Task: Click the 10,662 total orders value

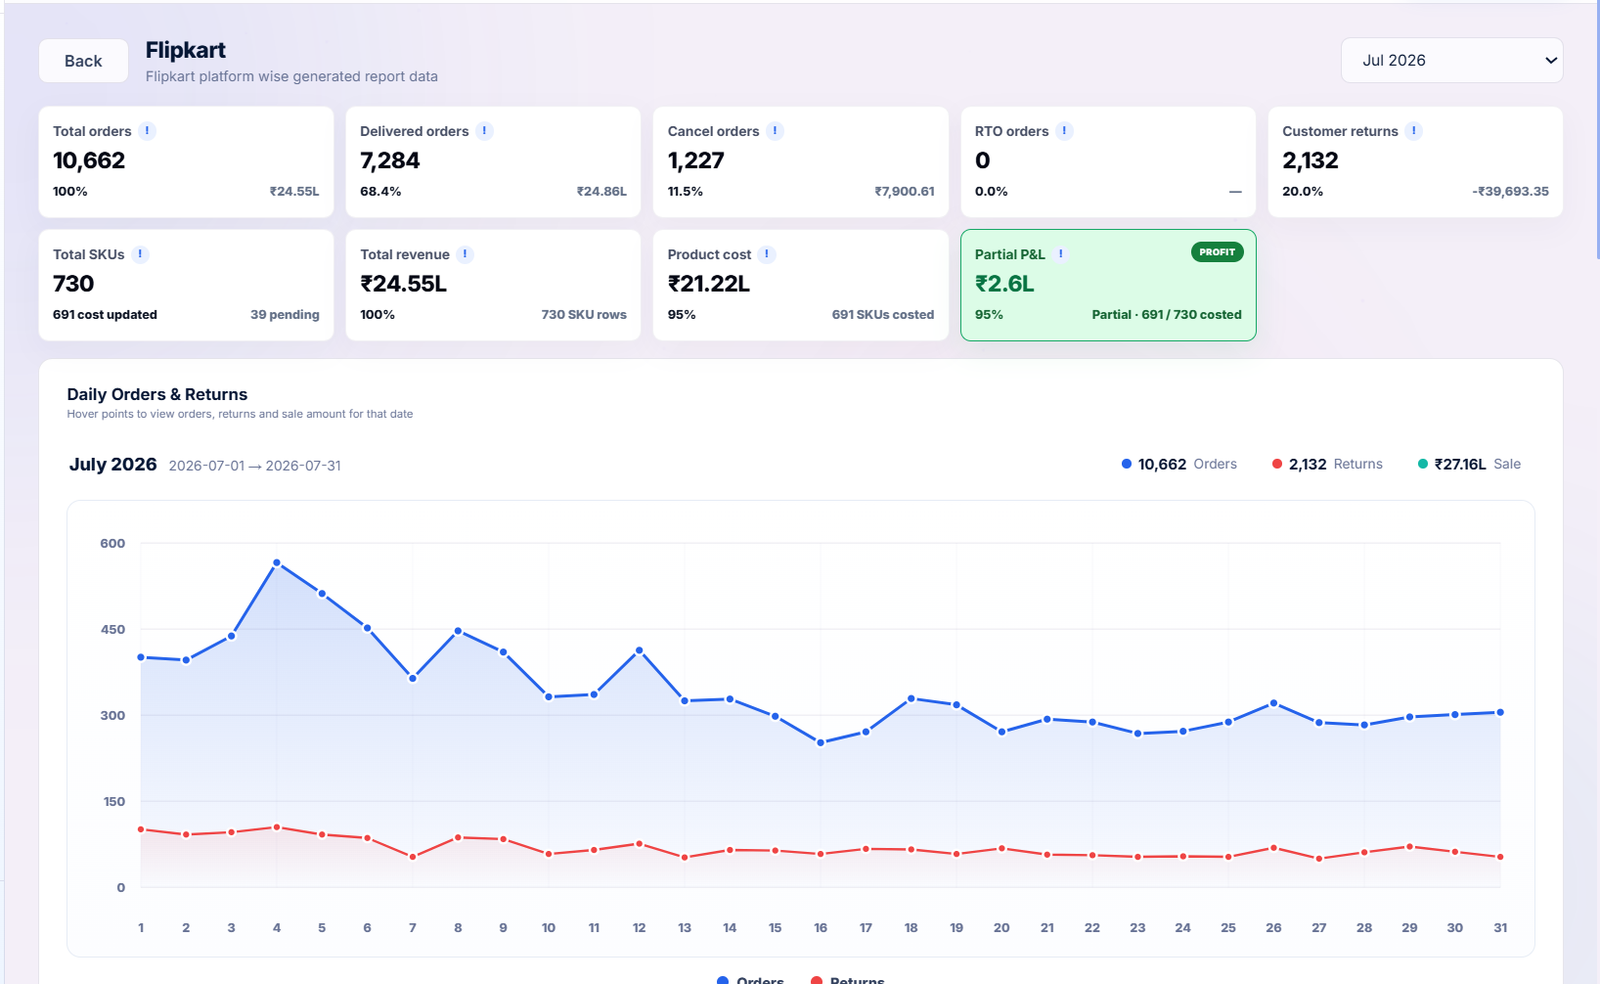Action: (x=89, y=161)
